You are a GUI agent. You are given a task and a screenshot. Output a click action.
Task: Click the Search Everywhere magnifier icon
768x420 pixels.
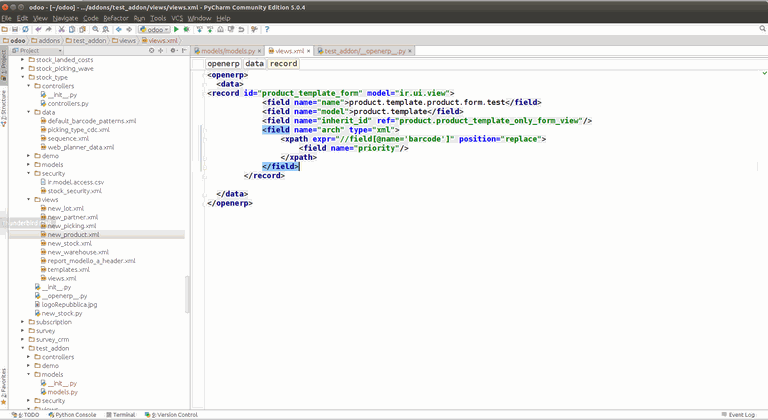point(762,29)
